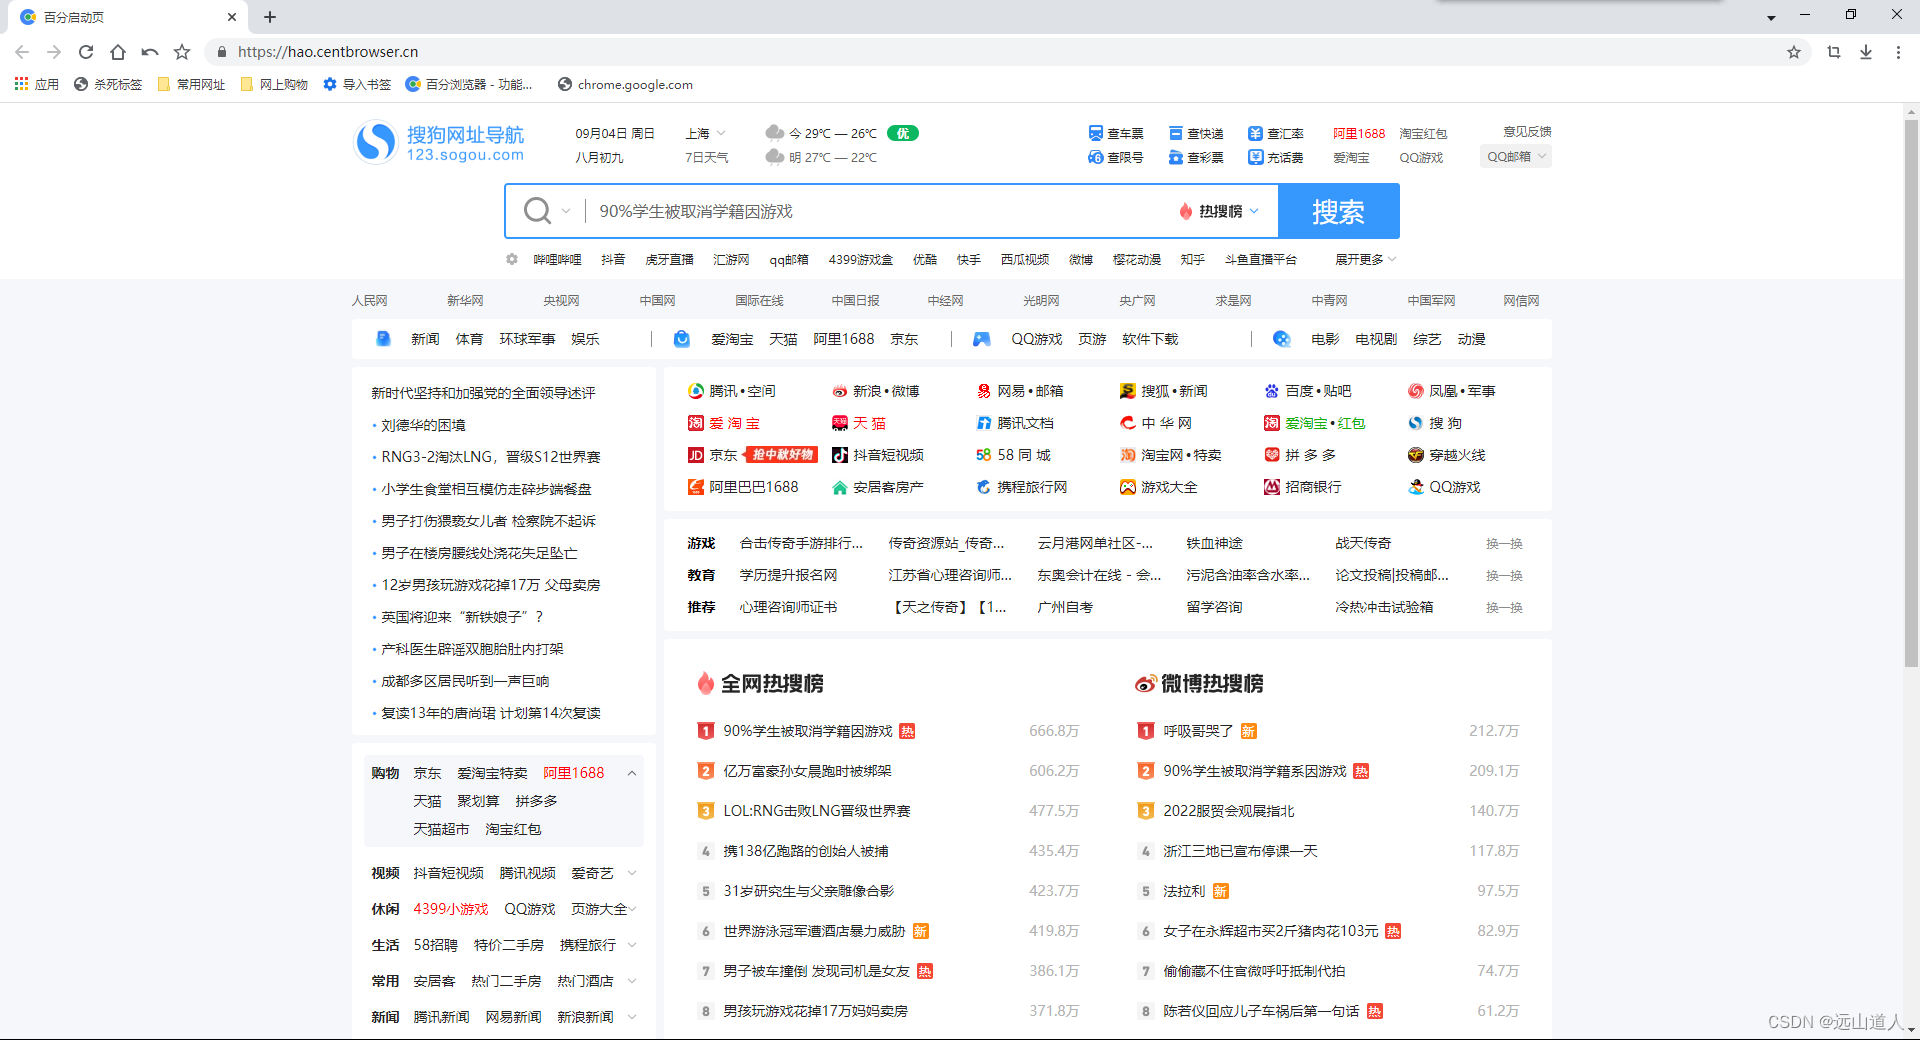The image size is (1920, 1040).
Task: Click the blue 搜索 button
Action: (x=1339, y=211)
